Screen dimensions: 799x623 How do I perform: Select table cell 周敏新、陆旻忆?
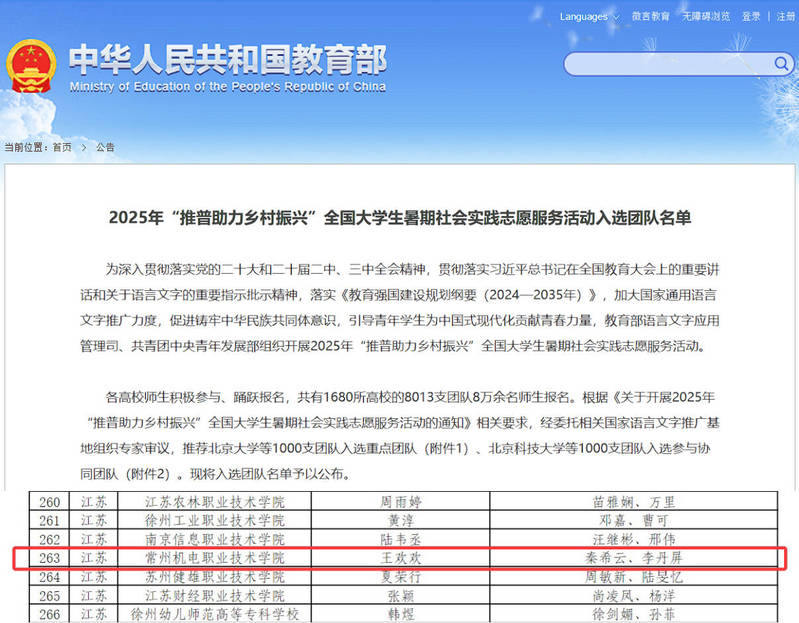pyautogui.click(x=634, y=577)
